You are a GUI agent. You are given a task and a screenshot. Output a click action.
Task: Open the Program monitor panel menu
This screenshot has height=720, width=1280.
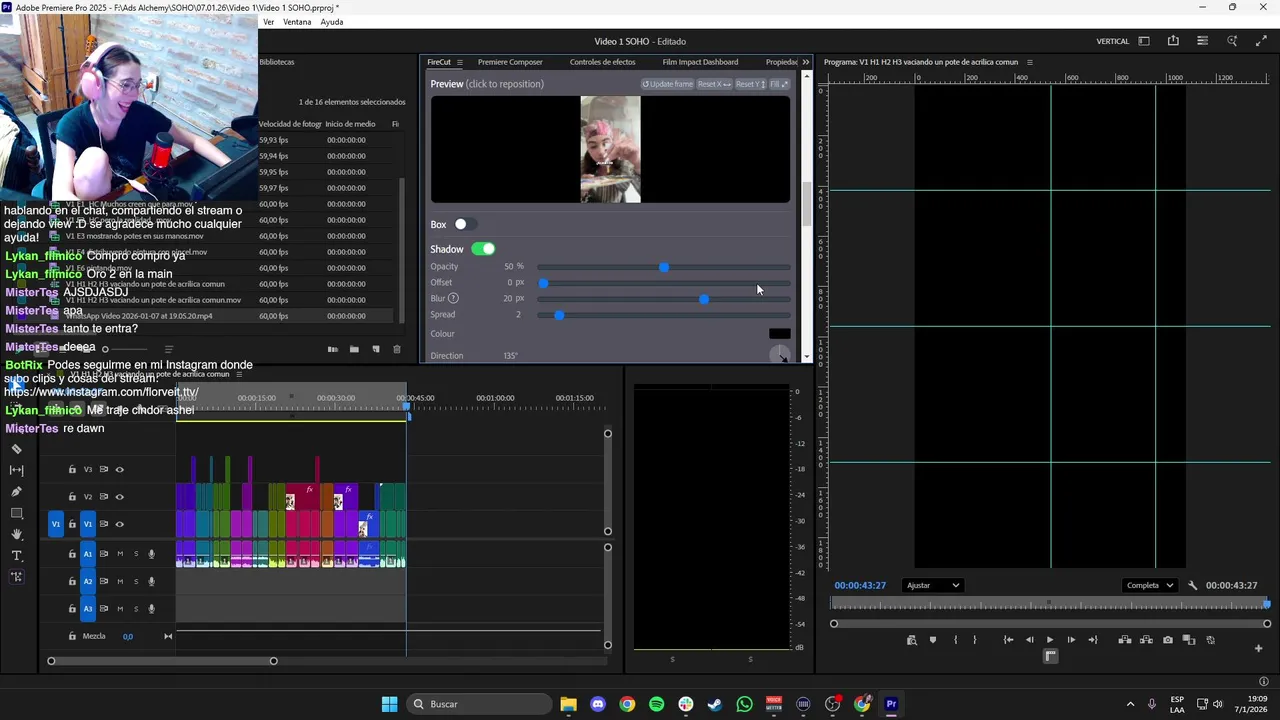tap(1030, 62)
